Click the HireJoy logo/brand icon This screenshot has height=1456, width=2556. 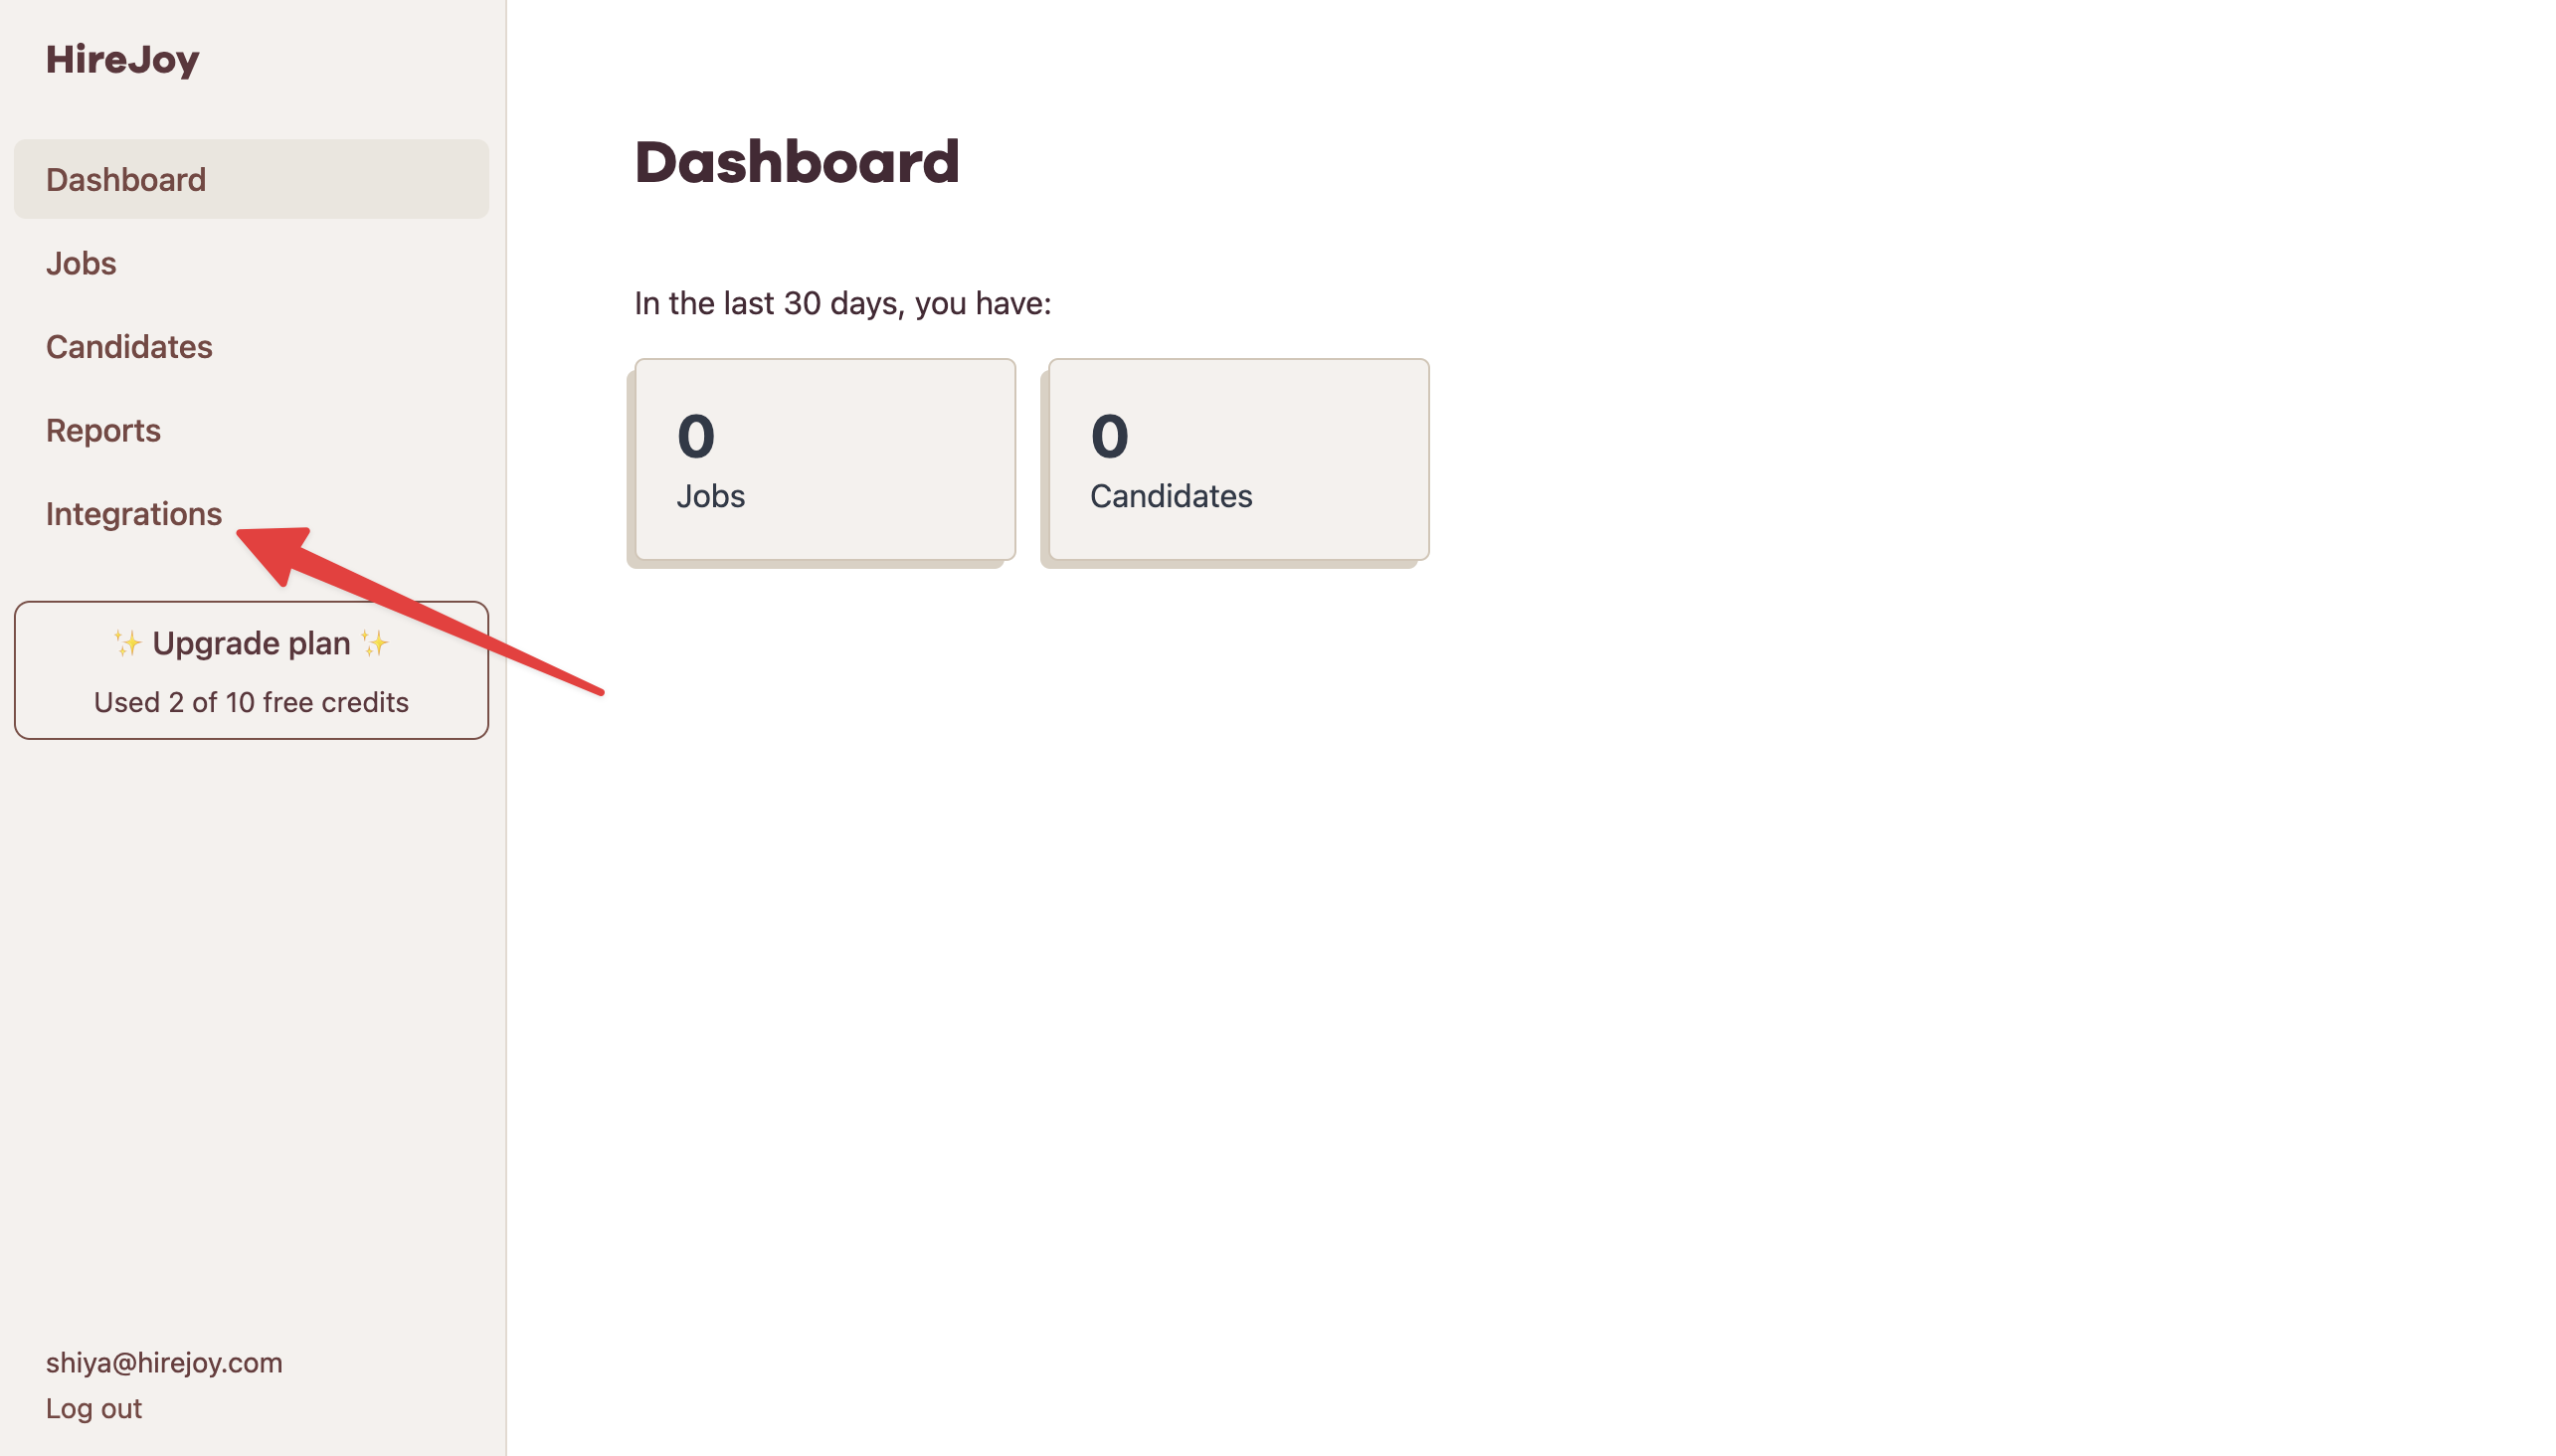(123, 58)
